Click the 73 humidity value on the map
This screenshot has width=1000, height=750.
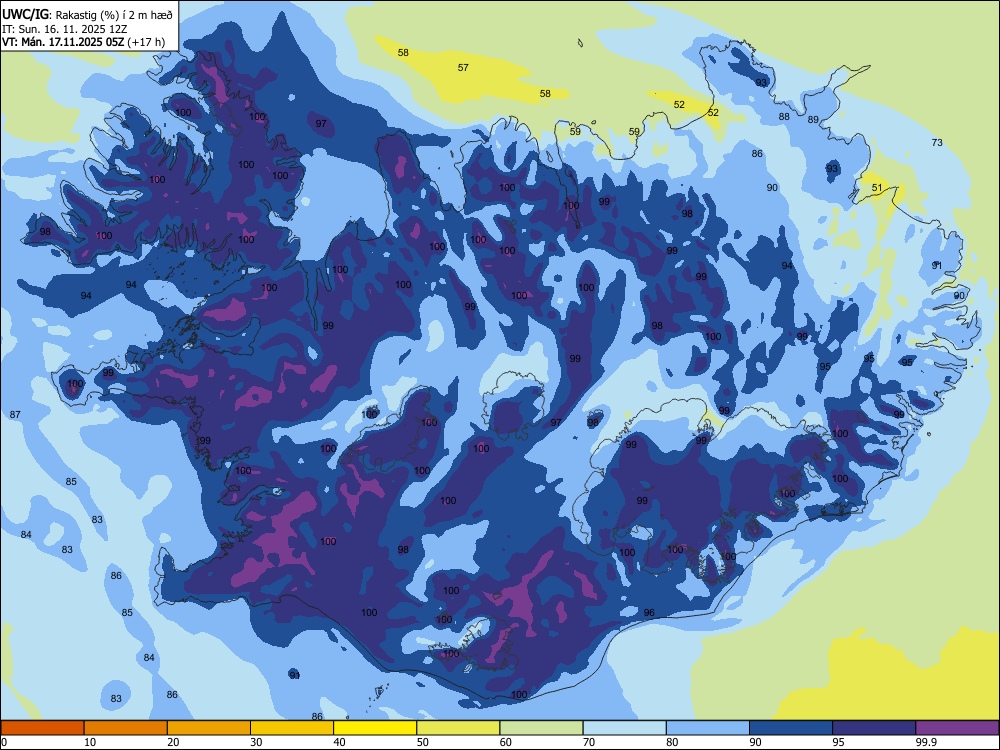click(x=937, y=142)
